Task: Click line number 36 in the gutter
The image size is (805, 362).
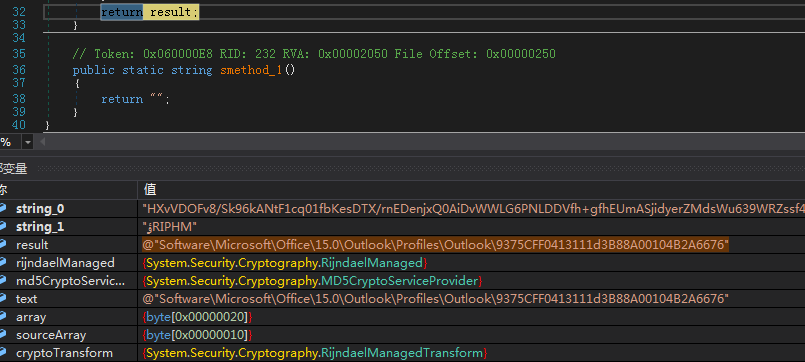Action: click(x=18, y=70)
